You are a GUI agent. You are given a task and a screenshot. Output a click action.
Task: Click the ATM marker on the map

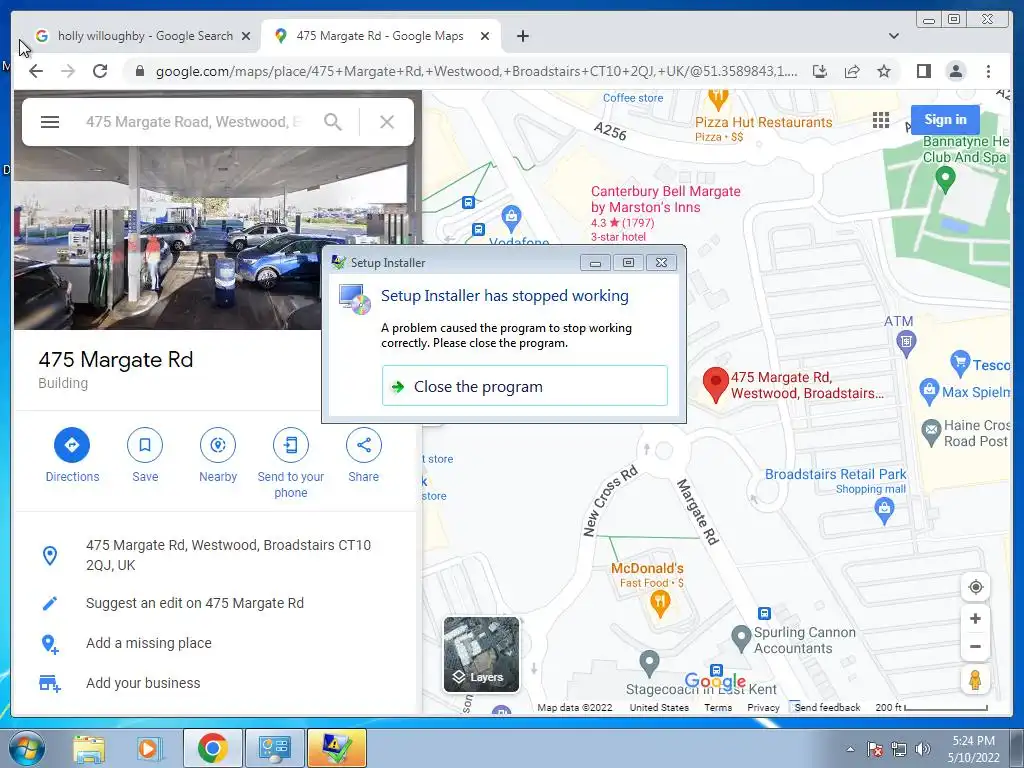click(906, 342)
